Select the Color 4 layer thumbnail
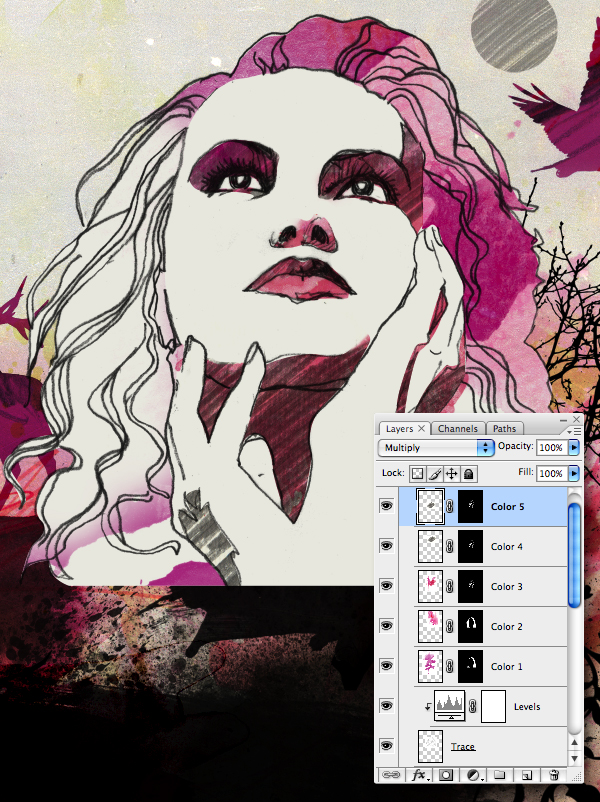 tap(431, 546)
